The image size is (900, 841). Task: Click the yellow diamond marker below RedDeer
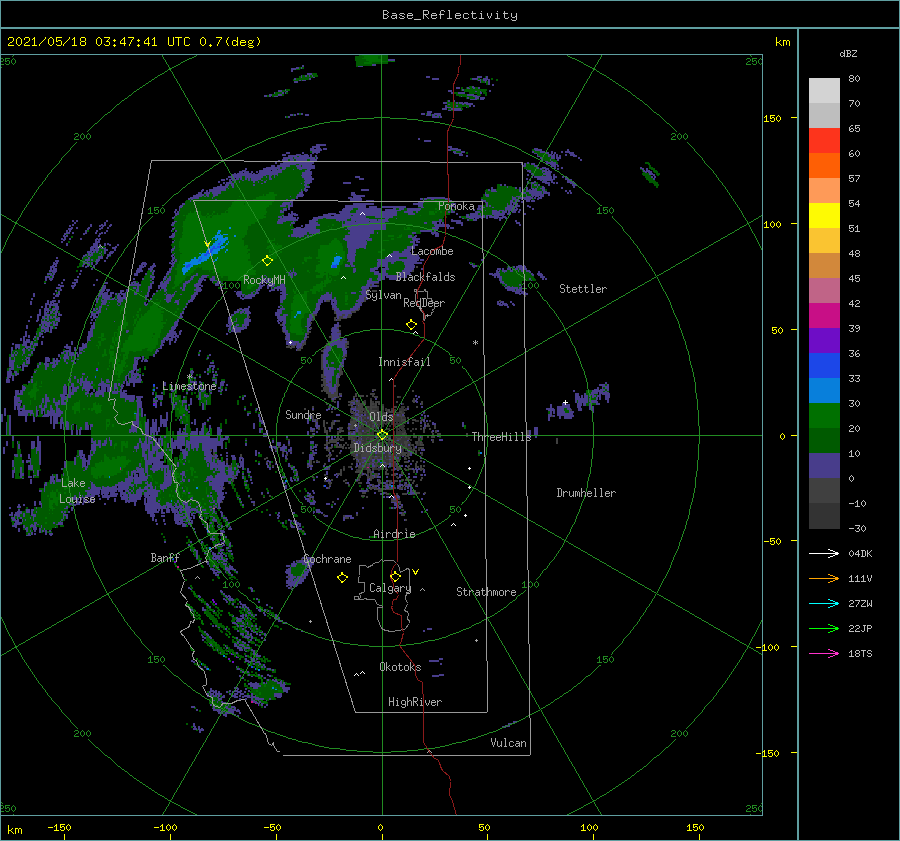[411, 325]
